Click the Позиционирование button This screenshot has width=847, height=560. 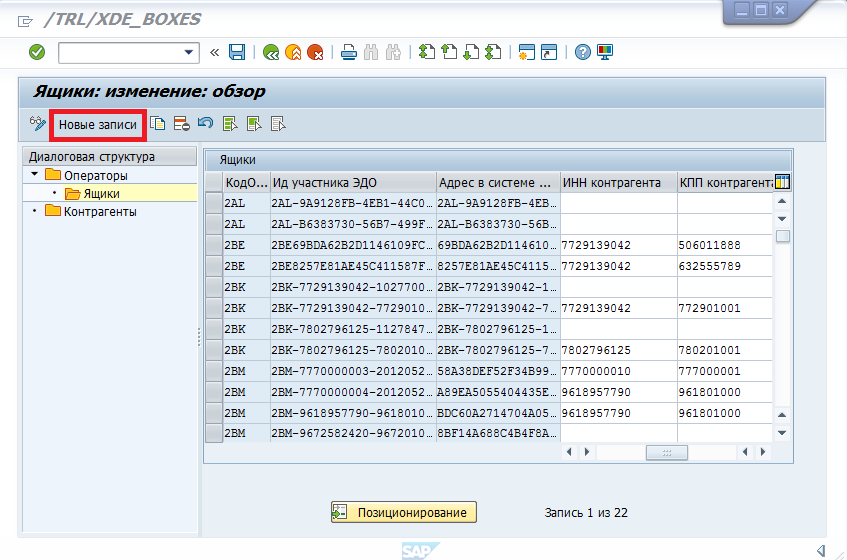point(404,513)
